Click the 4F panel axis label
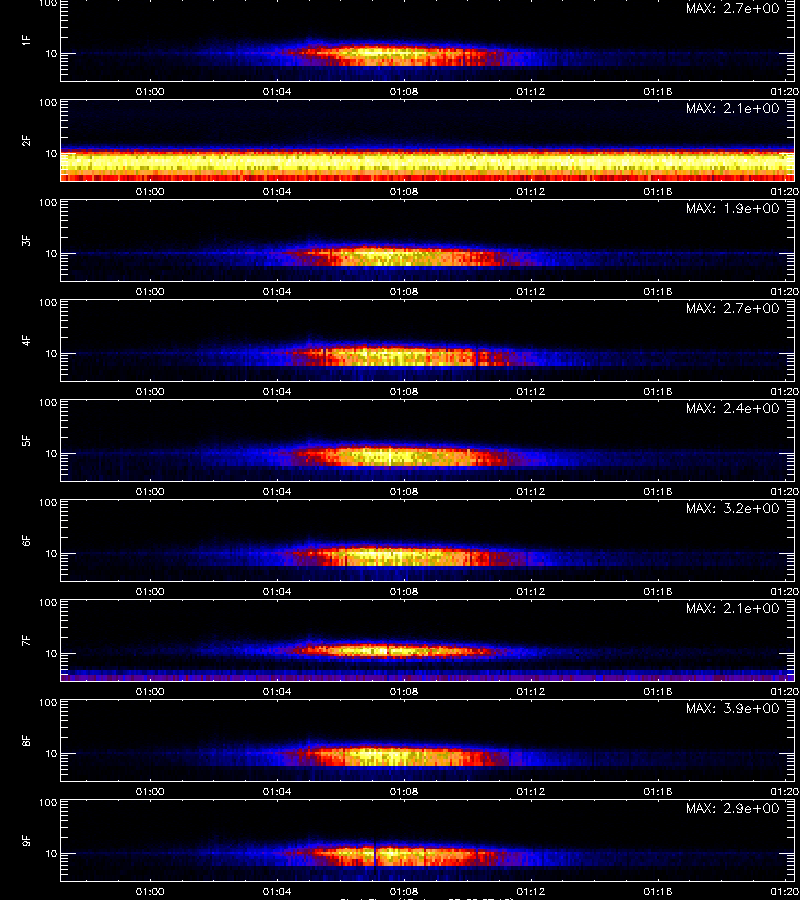800x900 pixels. pyautogui.click(x=26, y=340)
